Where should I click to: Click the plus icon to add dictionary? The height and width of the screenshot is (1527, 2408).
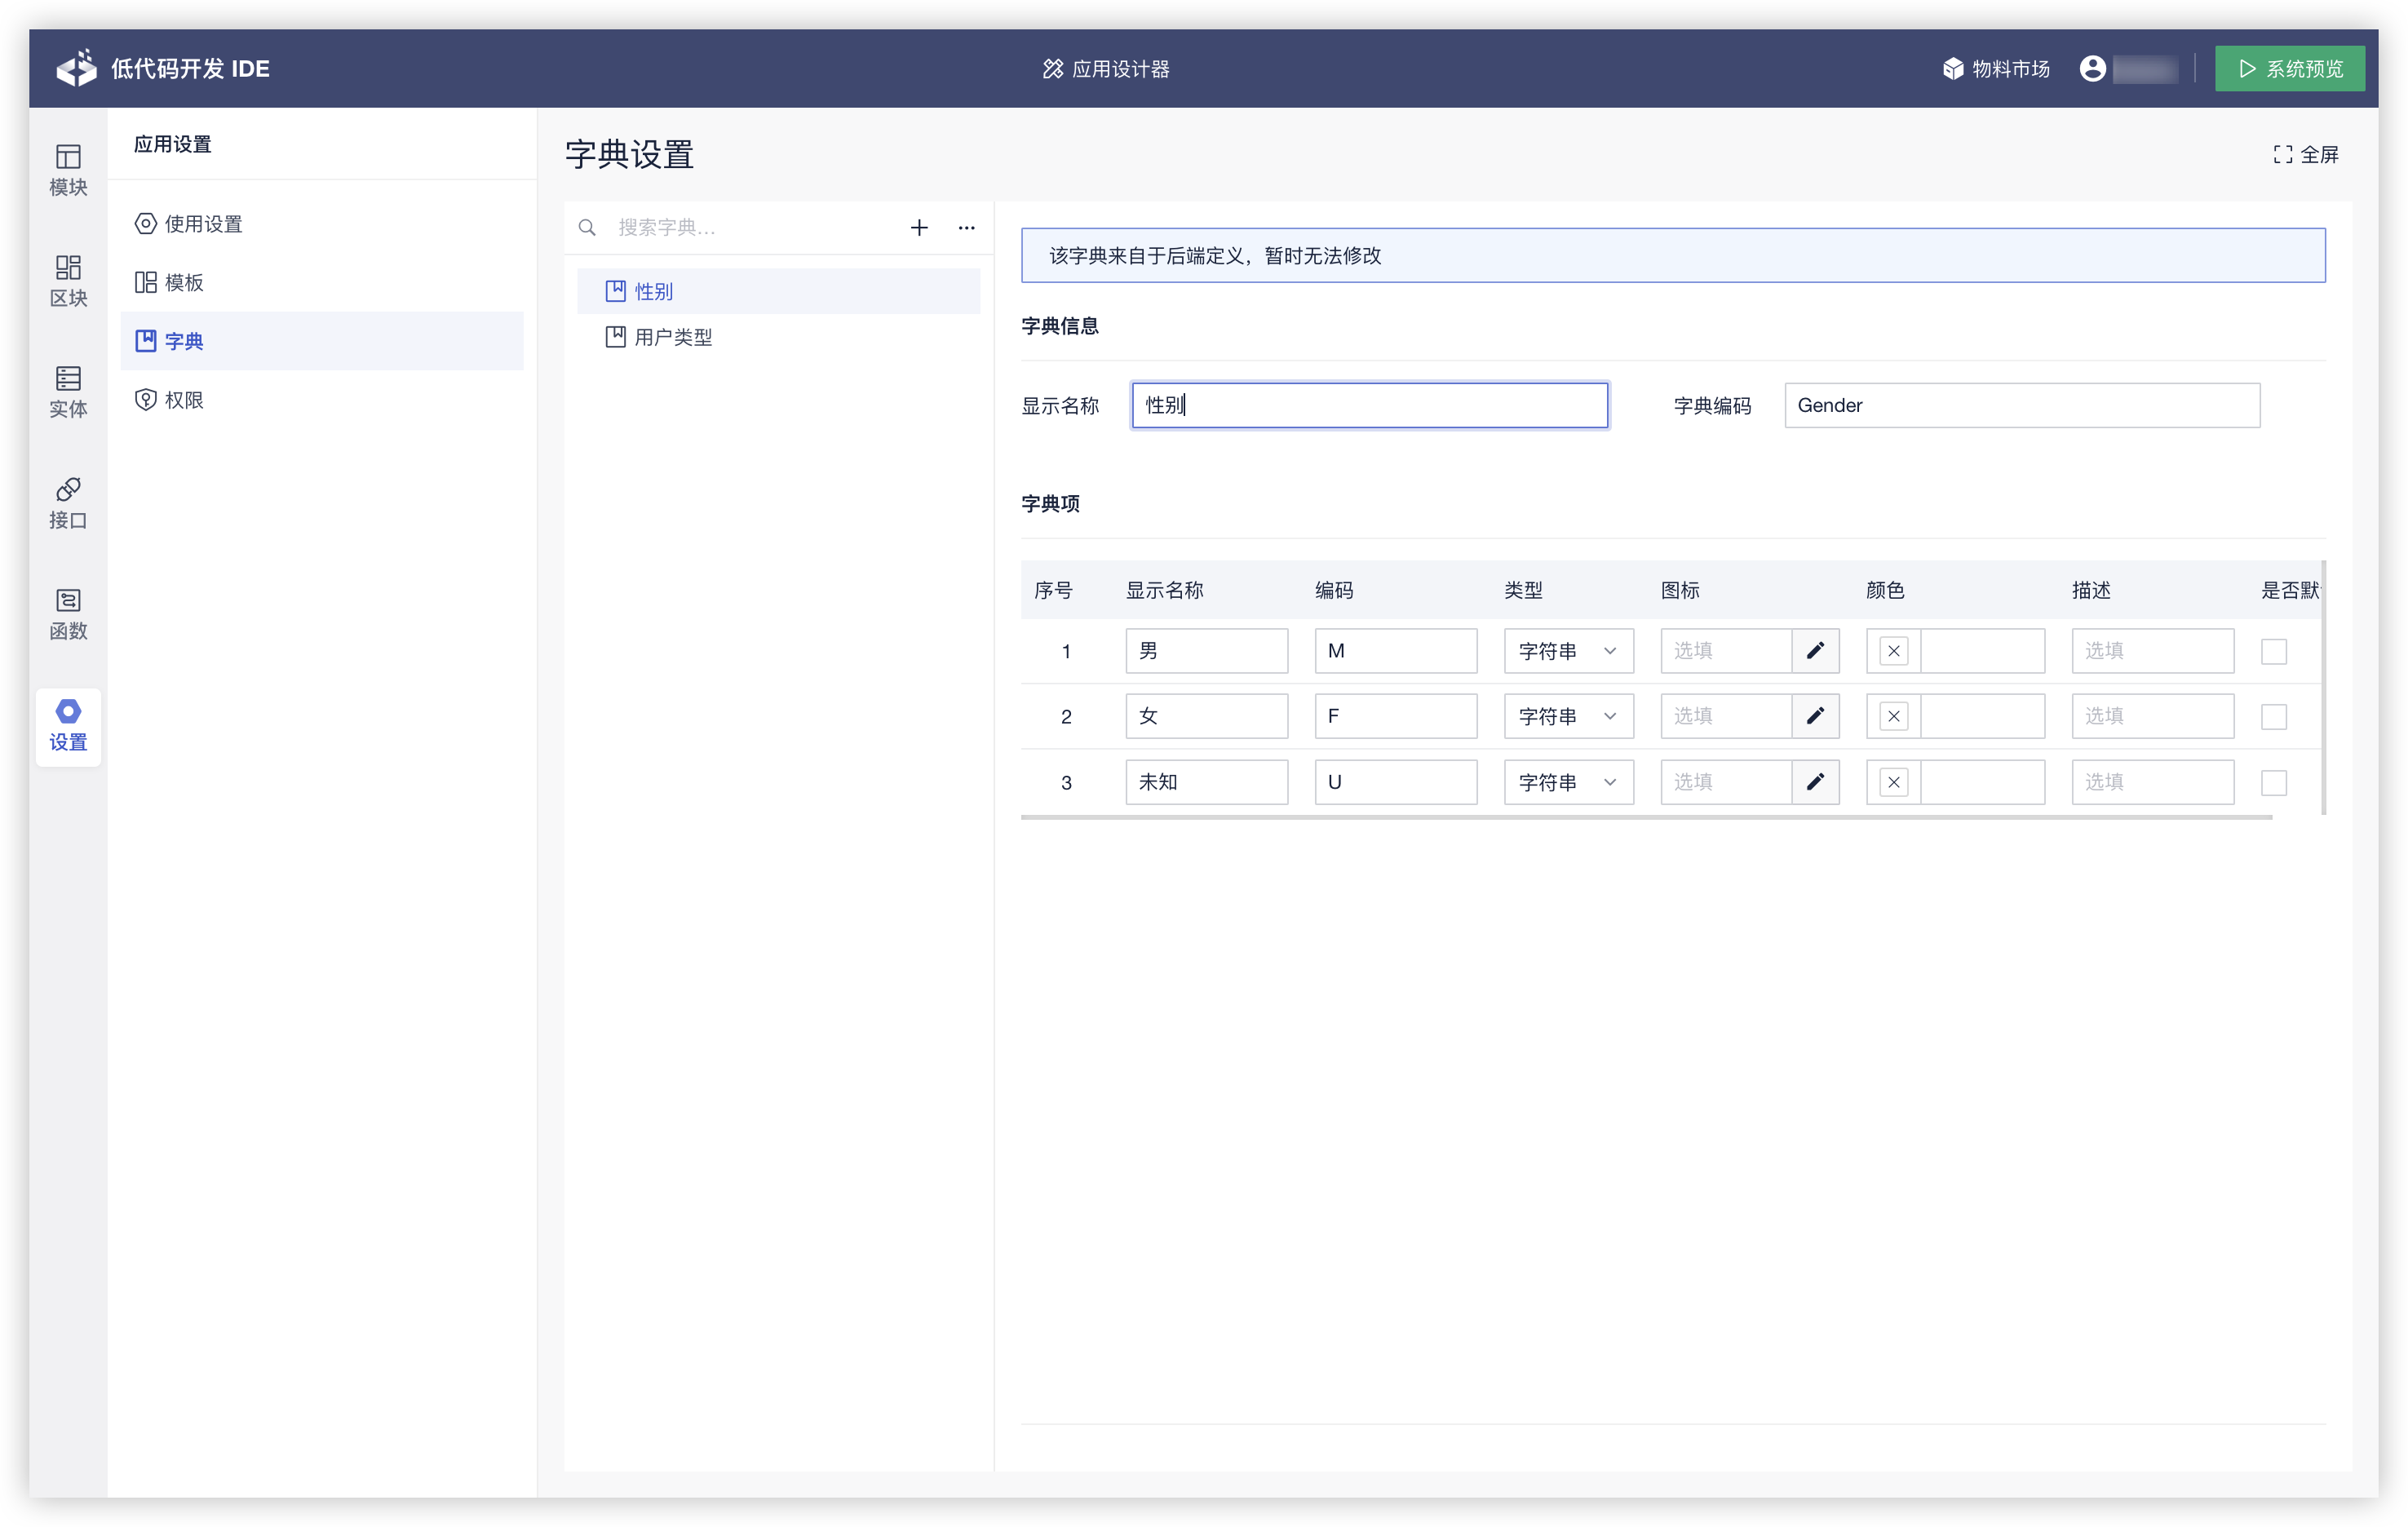(919, 228)
